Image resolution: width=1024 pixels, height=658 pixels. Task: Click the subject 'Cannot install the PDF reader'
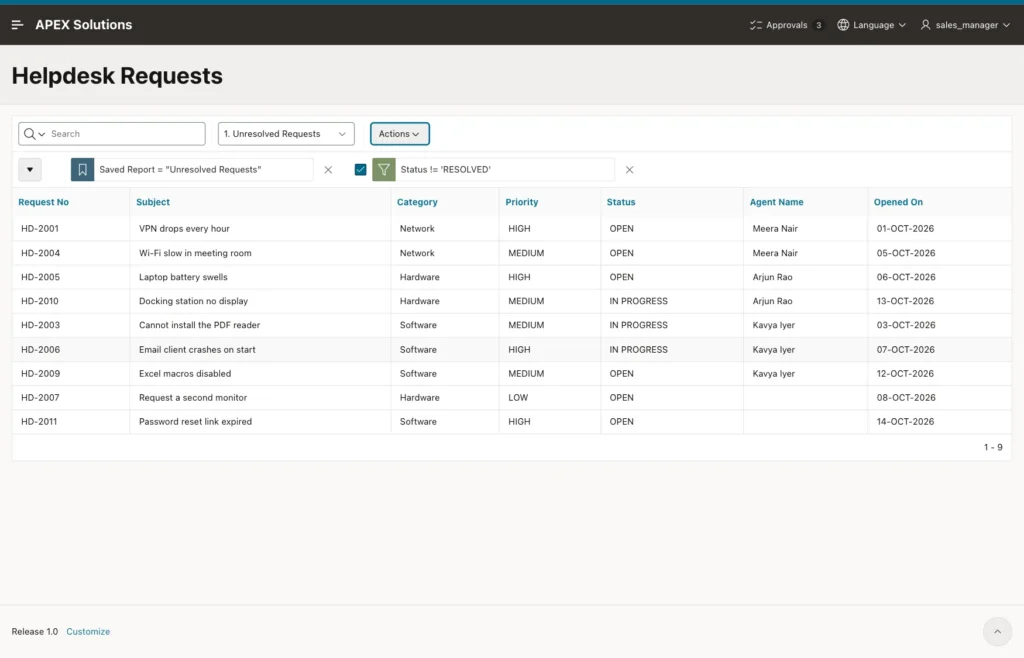[x=199, y=325]
